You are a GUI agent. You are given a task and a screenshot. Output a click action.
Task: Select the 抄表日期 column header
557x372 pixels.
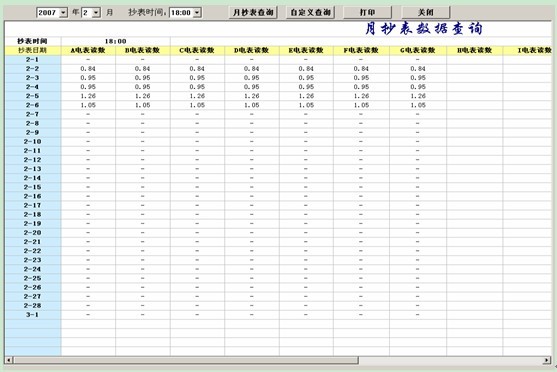pyautogui.click(x=33, y=50)
